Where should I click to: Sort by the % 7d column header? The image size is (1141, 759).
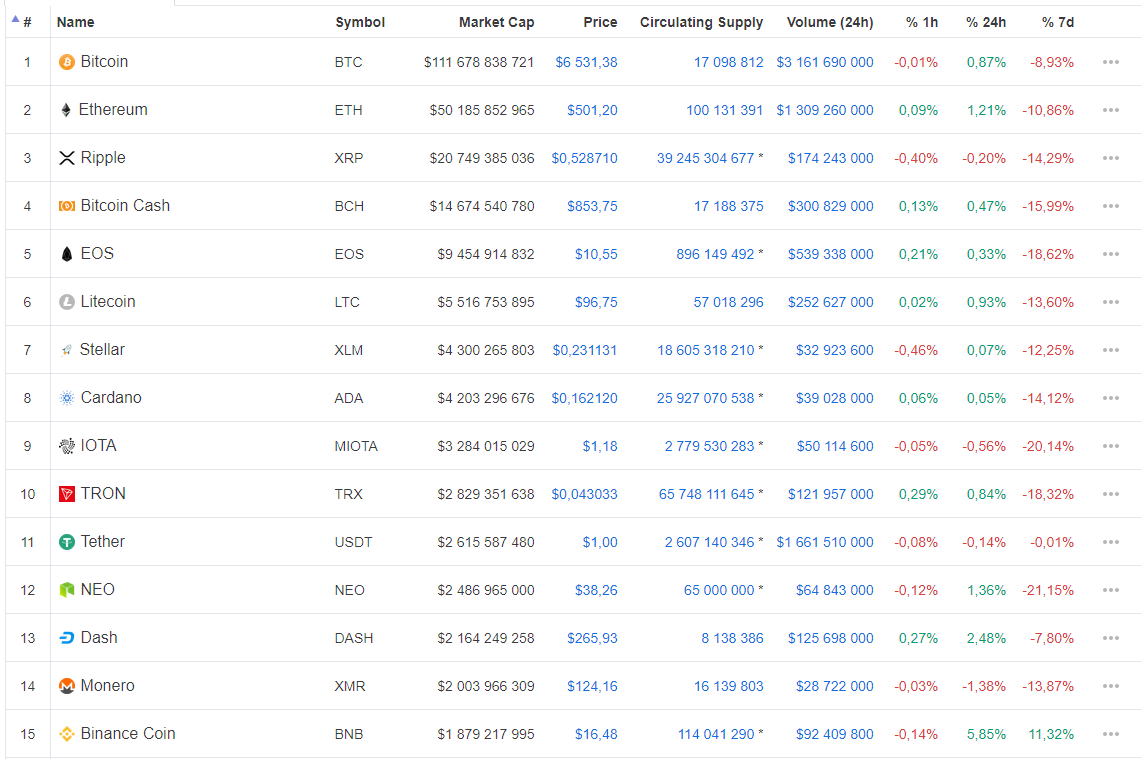pos(1060,22)
